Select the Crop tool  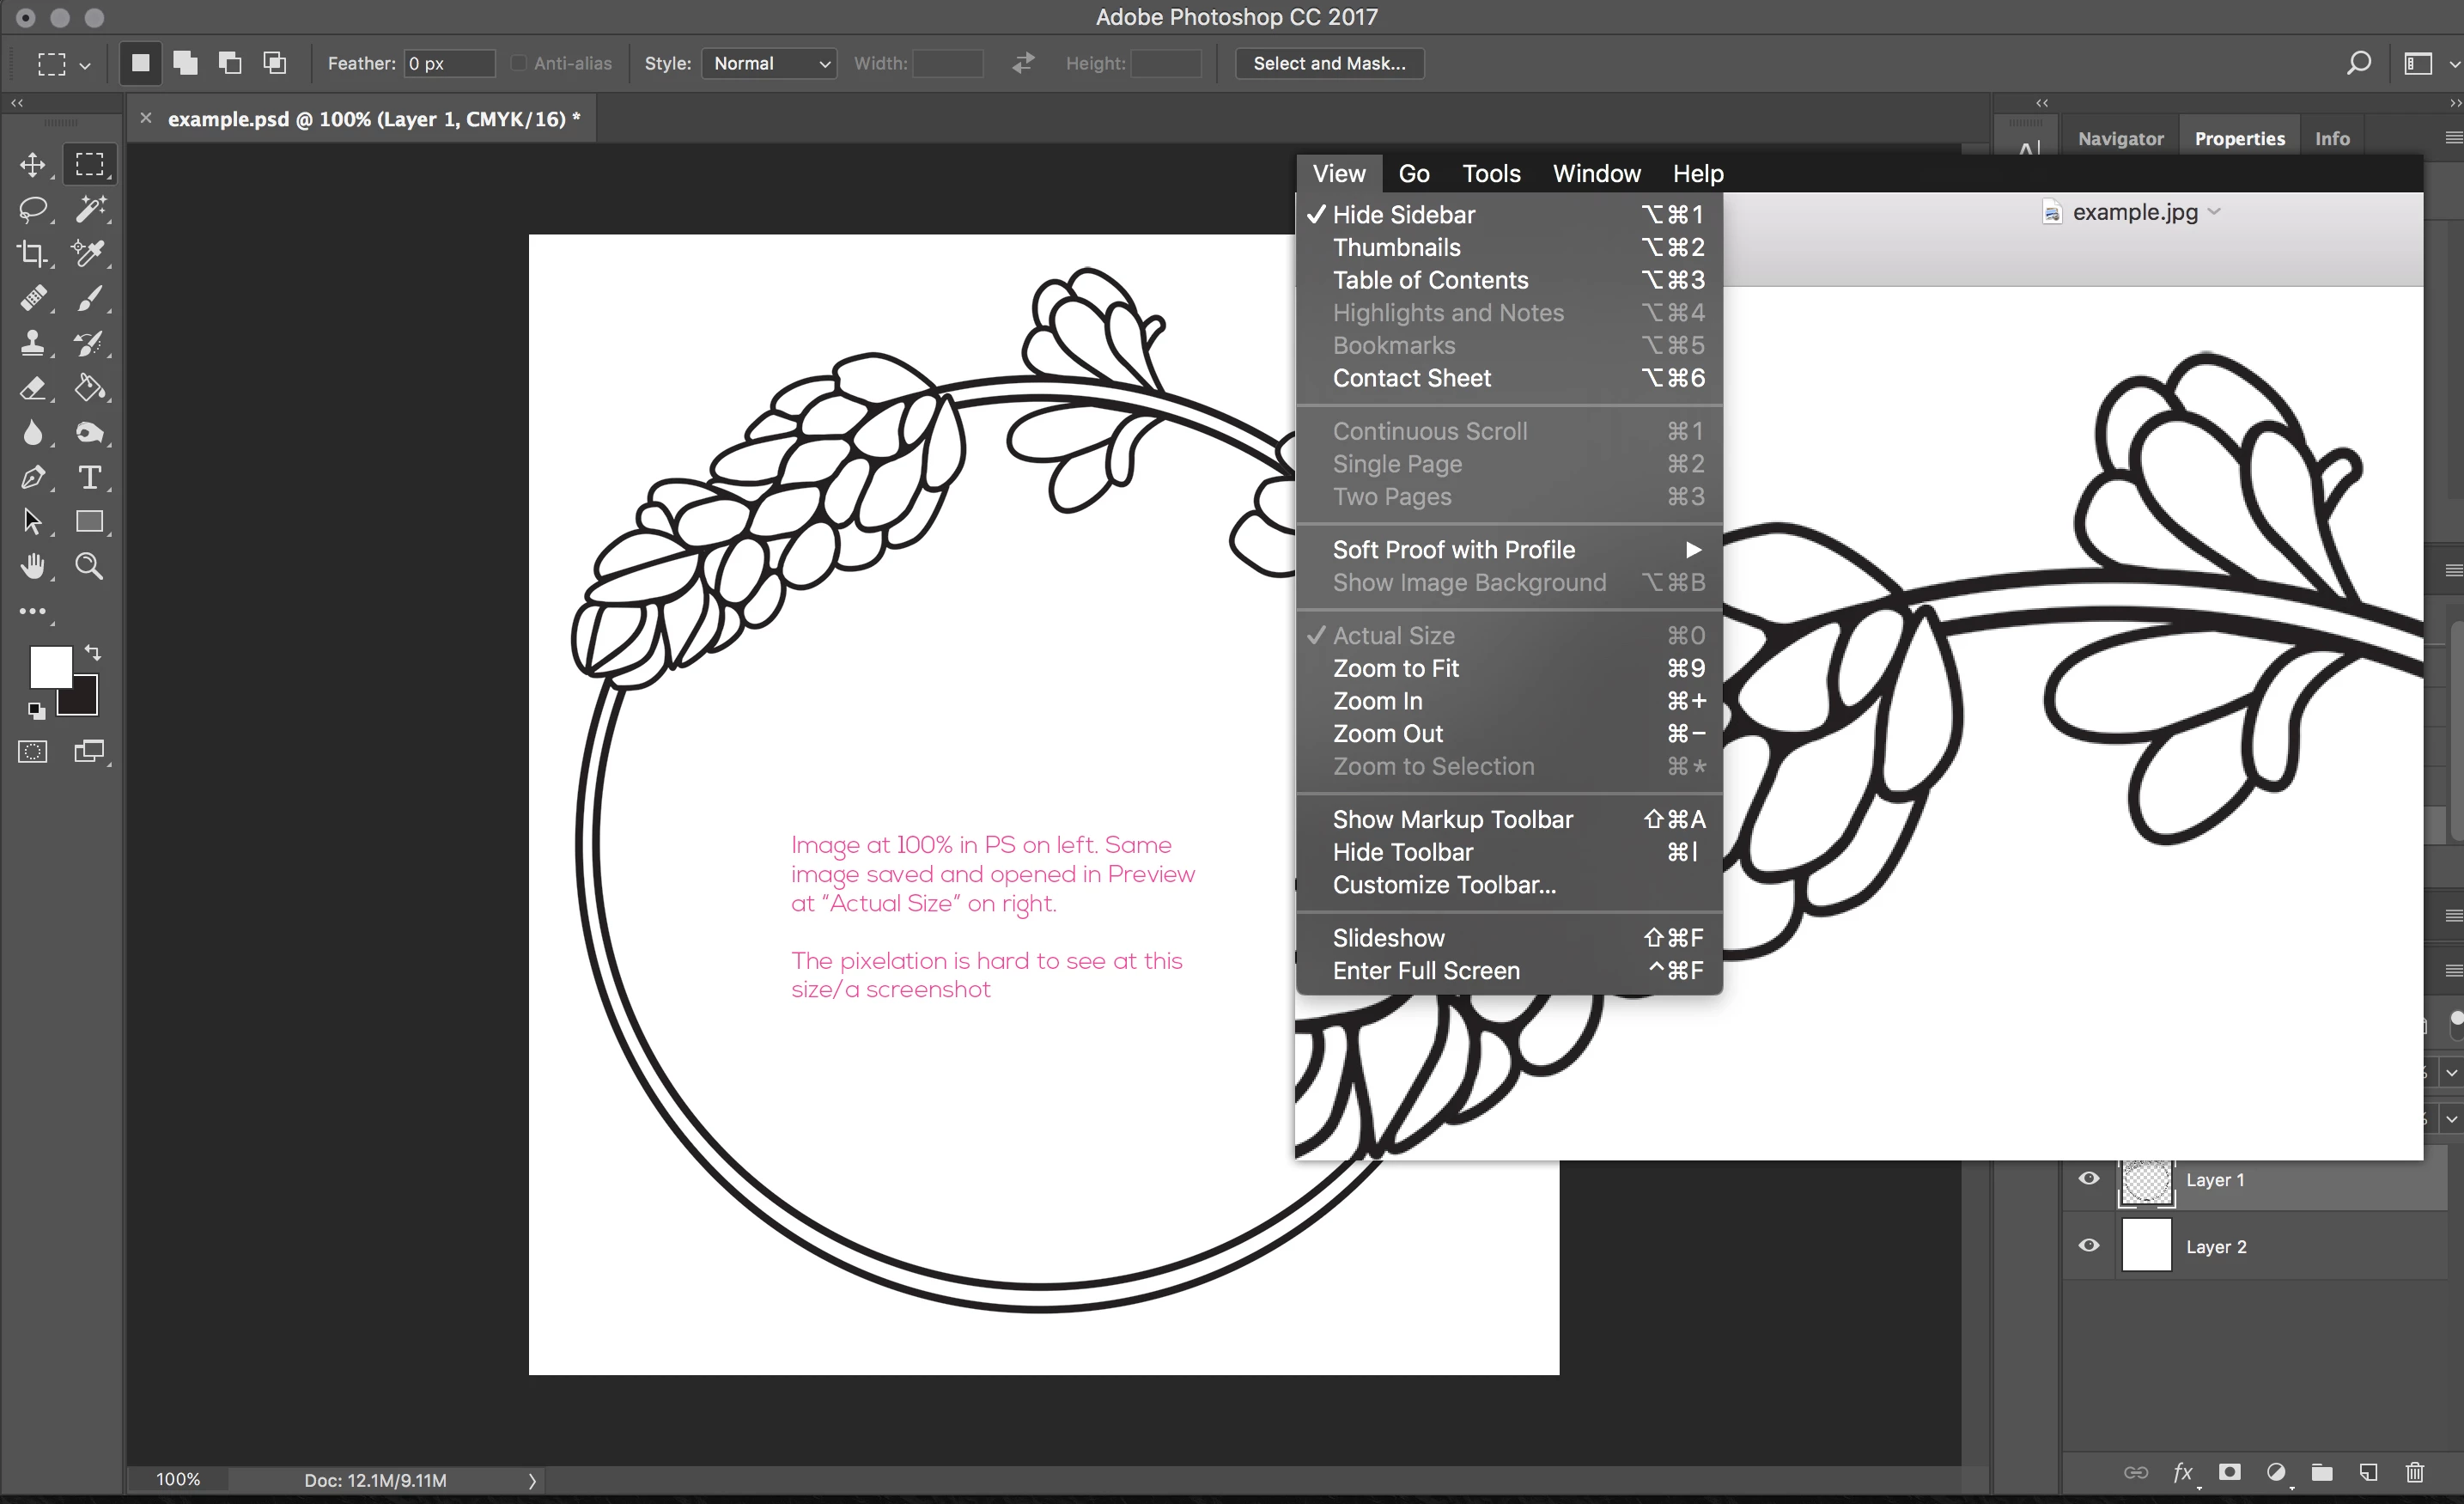coord(32,254)
